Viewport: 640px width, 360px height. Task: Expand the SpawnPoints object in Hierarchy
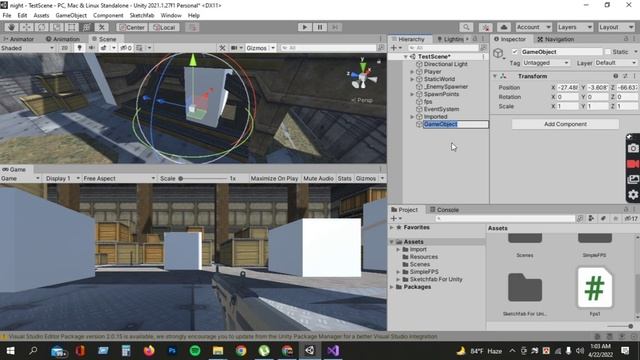412,94
